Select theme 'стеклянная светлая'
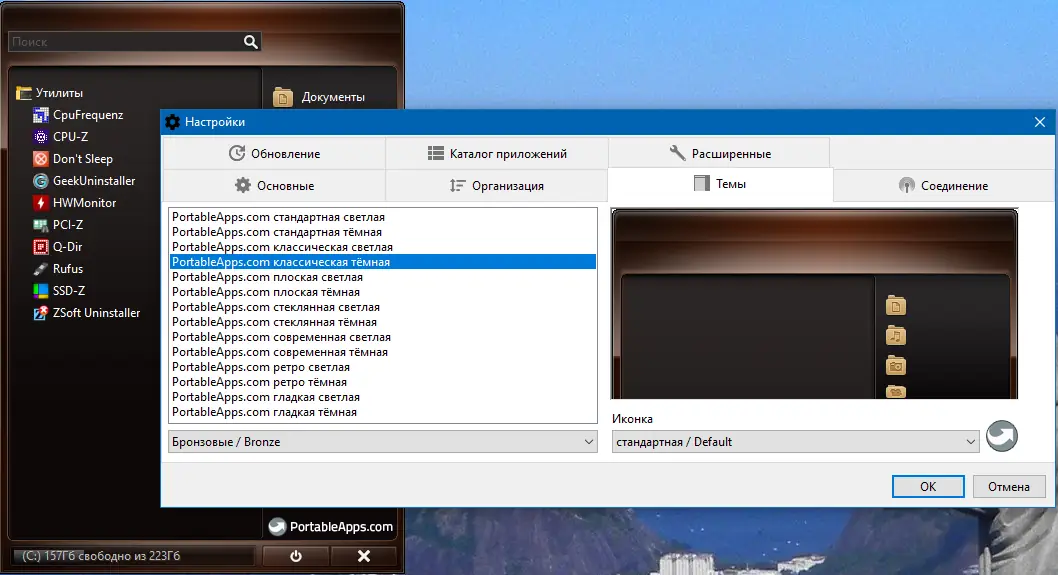Image resolution: width=1058 pixels, height=575 pixels. pyautogui.click(x=383, y=307)
